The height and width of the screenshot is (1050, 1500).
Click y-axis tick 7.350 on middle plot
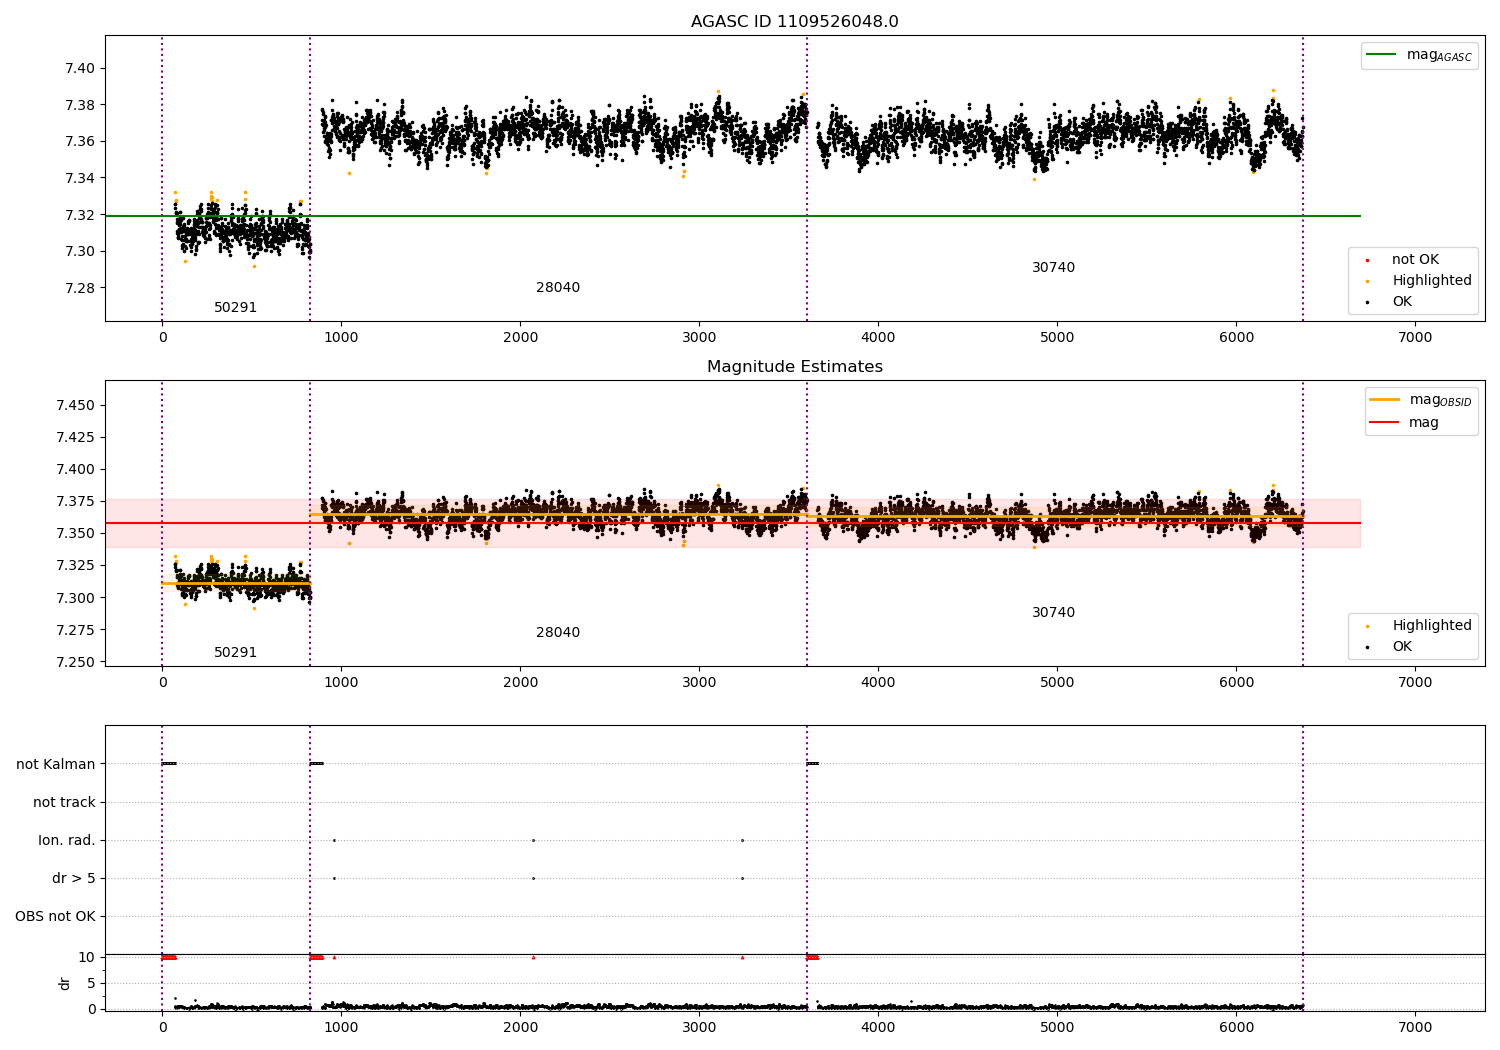(76, 533)
